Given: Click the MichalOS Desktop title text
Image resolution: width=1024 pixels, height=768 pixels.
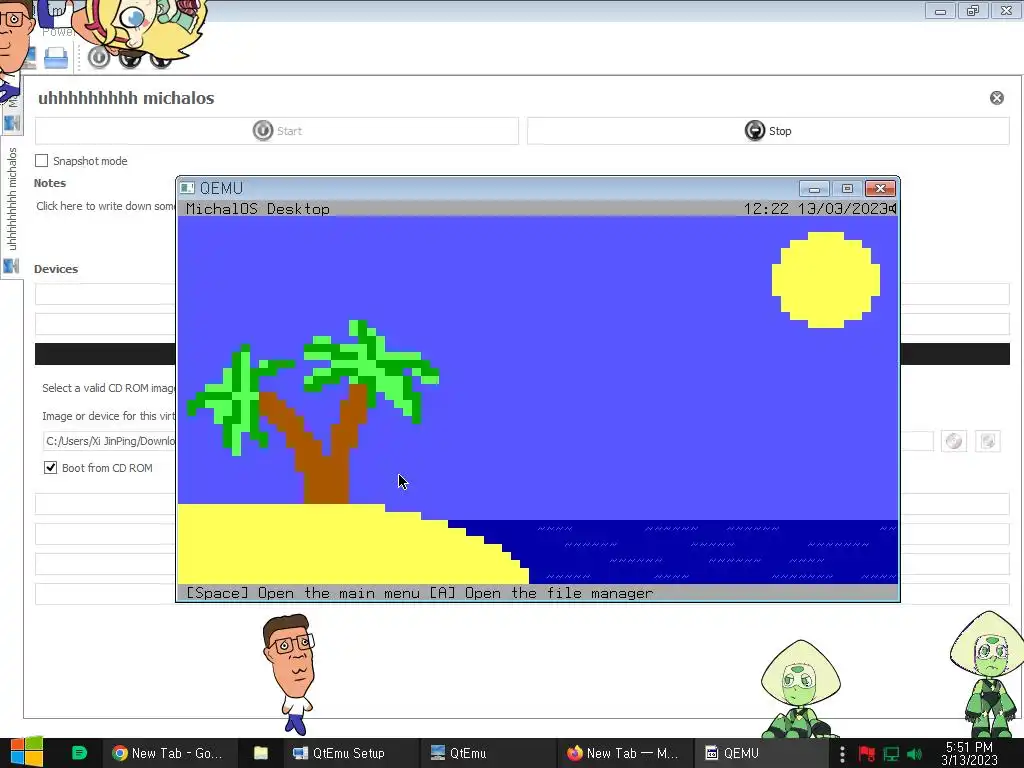Looking at the screenshot, I should point(257,209).
